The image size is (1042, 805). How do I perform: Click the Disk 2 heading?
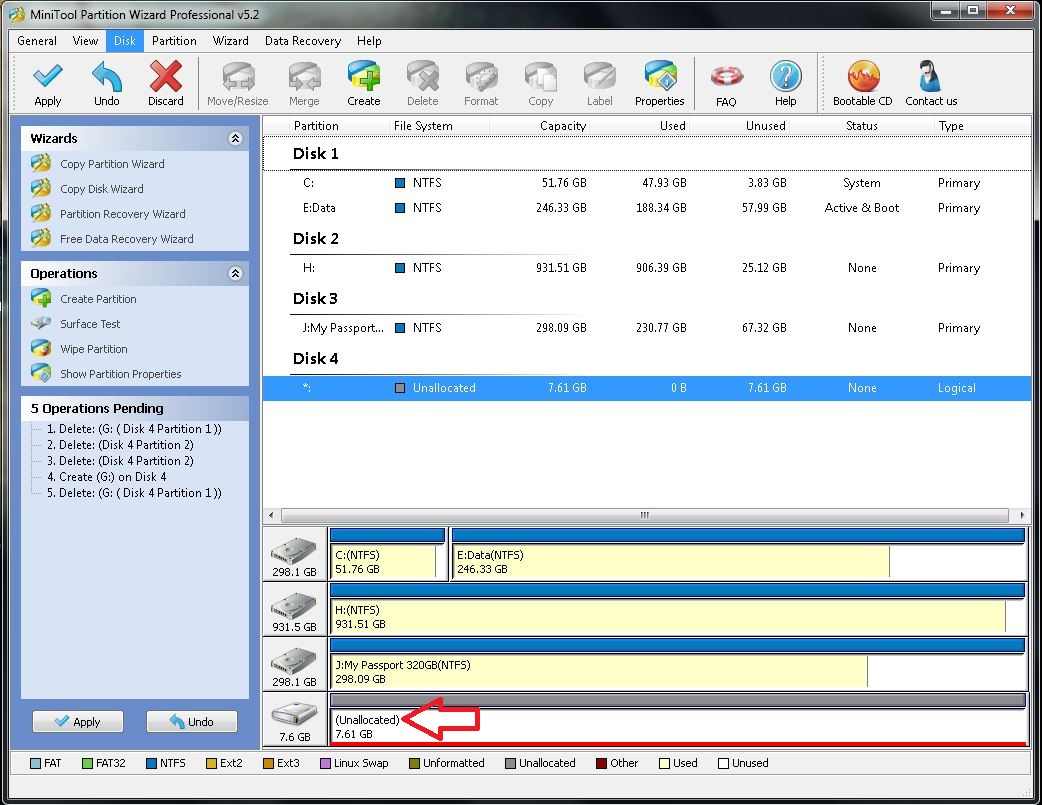tap(316, 239)
